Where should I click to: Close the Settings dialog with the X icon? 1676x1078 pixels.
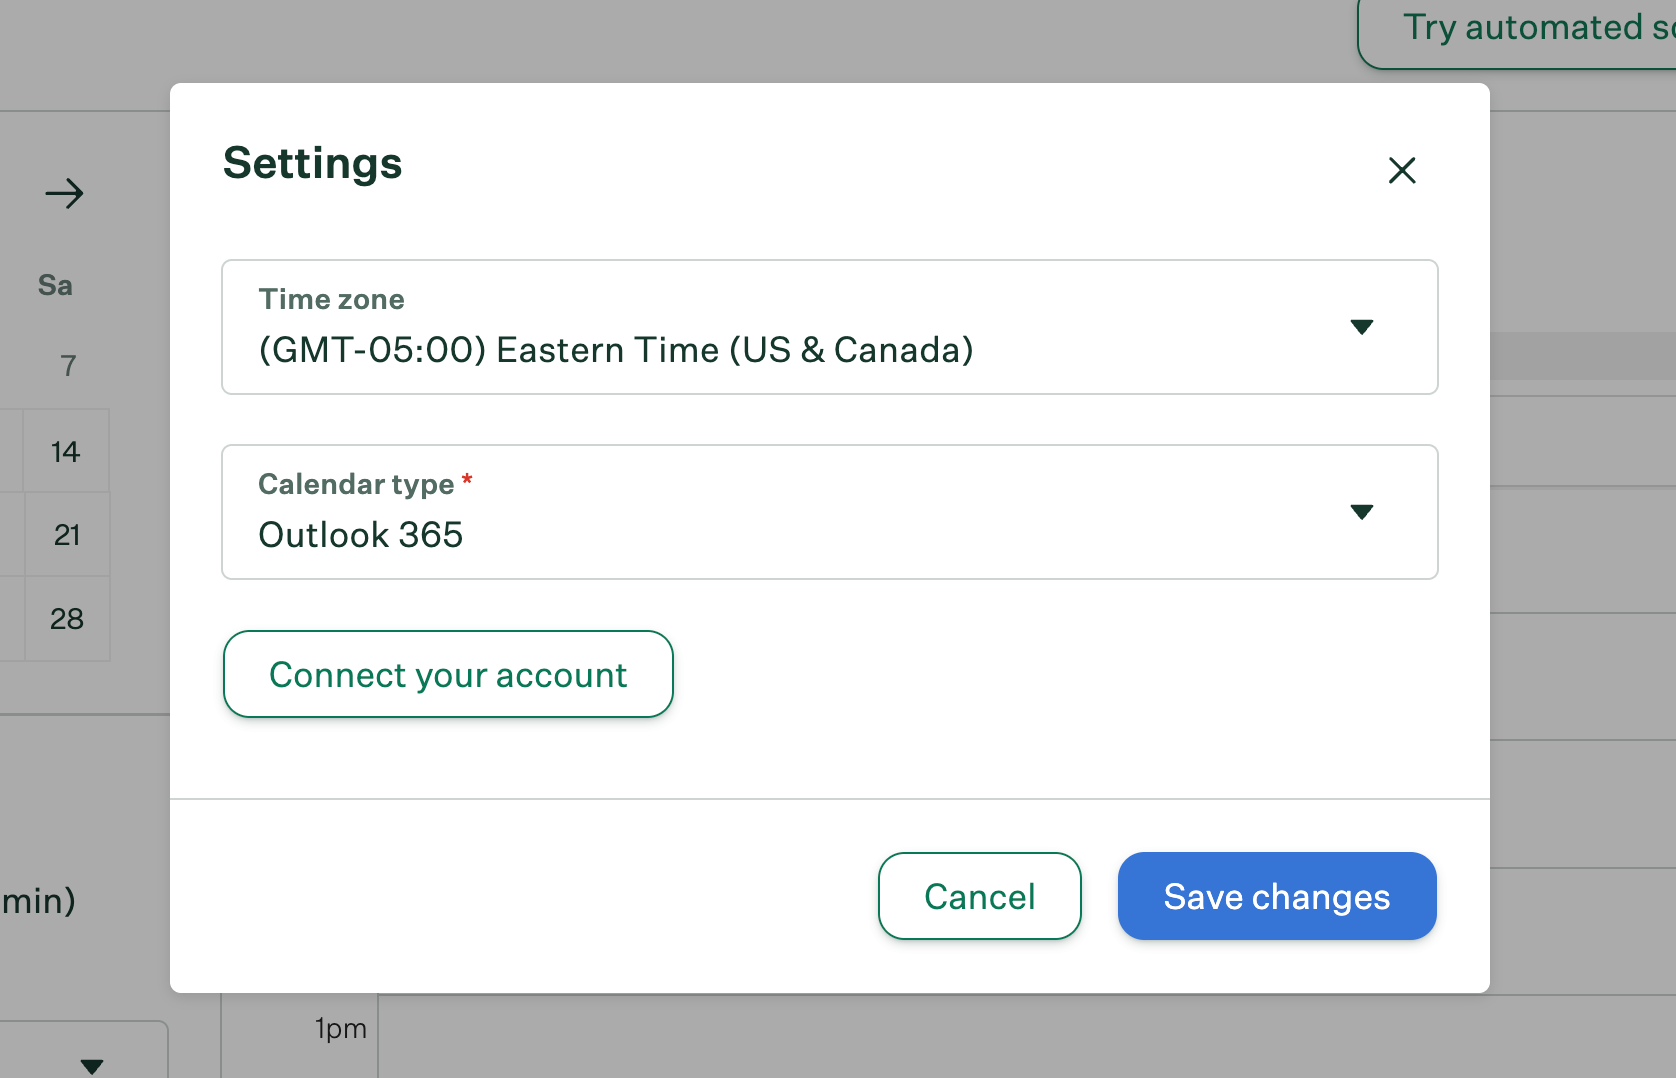(x=1402, y=171)
